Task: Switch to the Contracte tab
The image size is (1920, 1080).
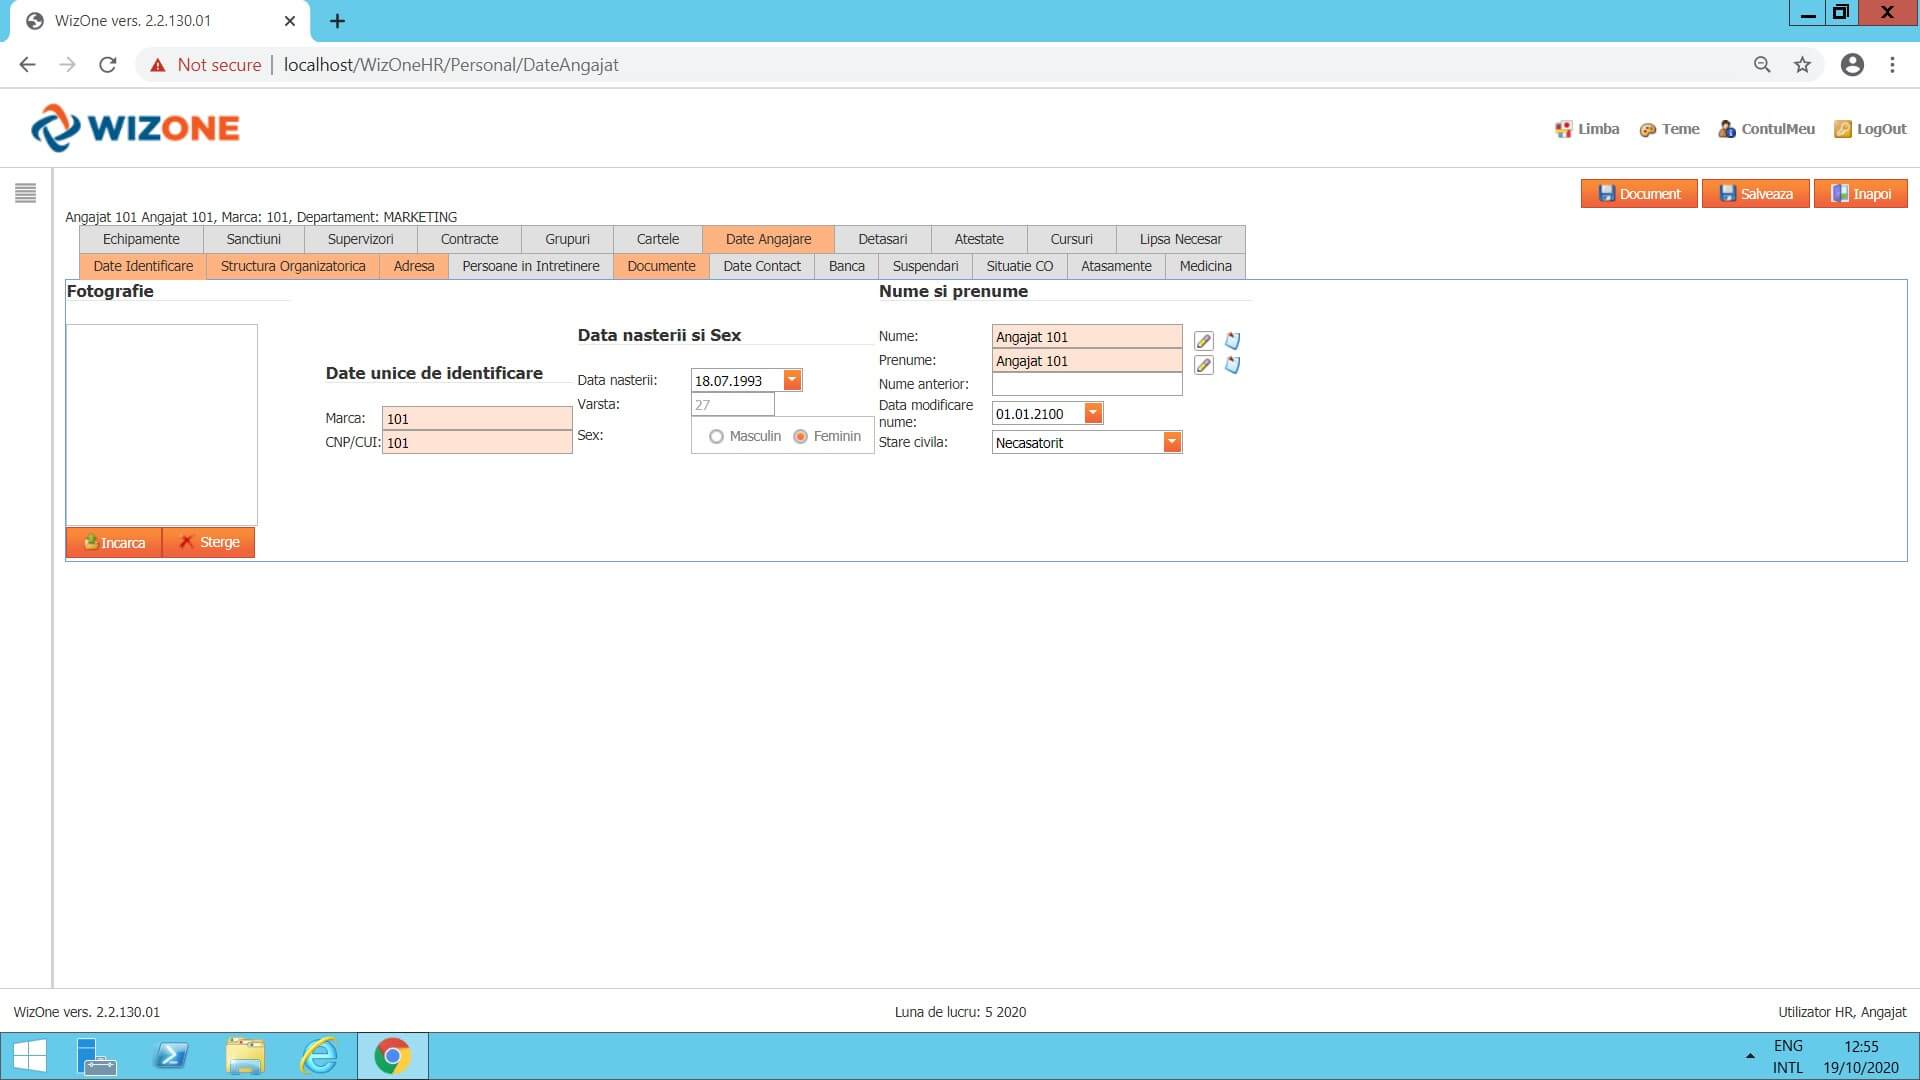Action: coord(469,239)
